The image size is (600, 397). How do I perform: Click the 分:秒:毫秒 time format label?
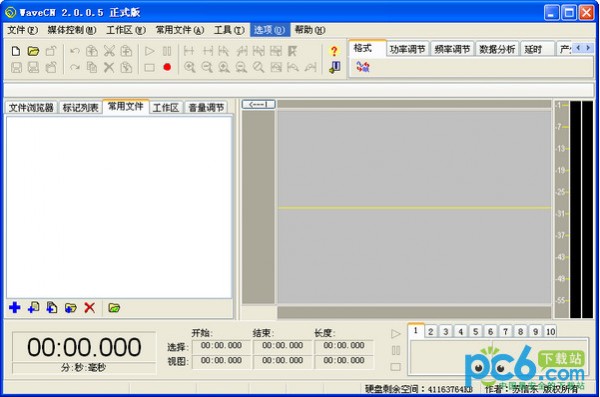(84, 368)
